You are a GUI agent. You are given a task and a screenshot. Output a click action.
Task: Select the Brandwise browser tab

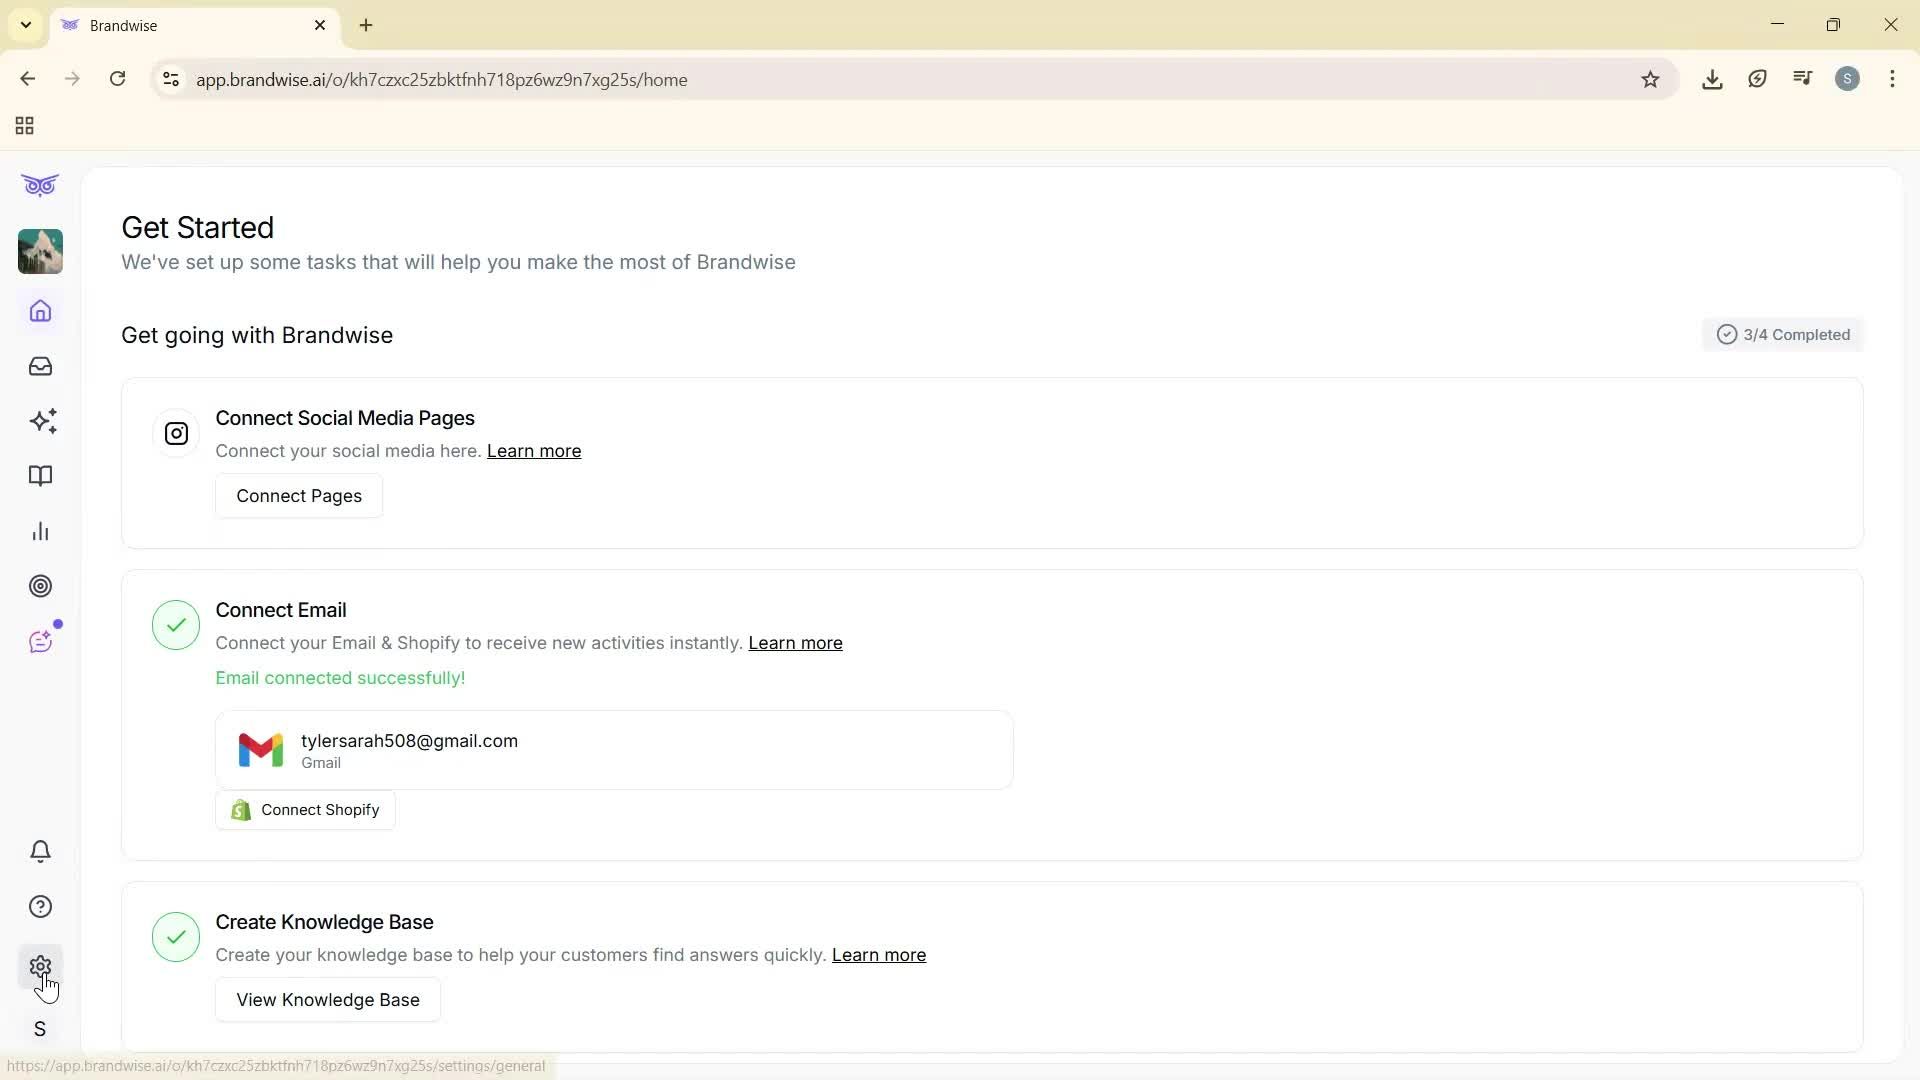pos(180,25)
